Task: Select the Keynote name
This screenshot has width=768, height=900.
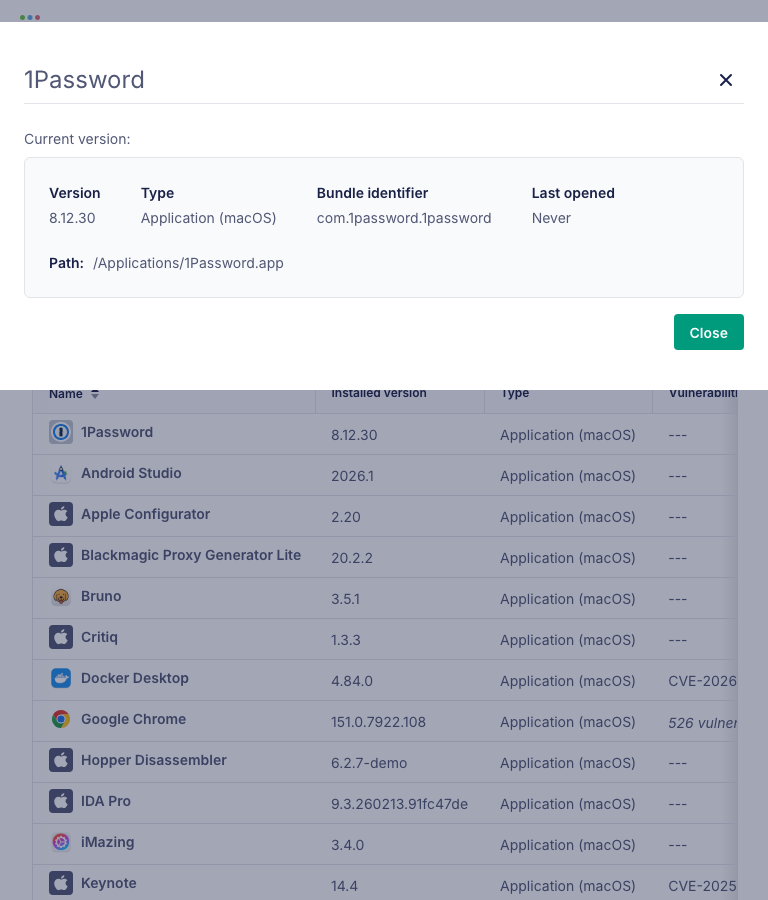Action: [108, 883]
